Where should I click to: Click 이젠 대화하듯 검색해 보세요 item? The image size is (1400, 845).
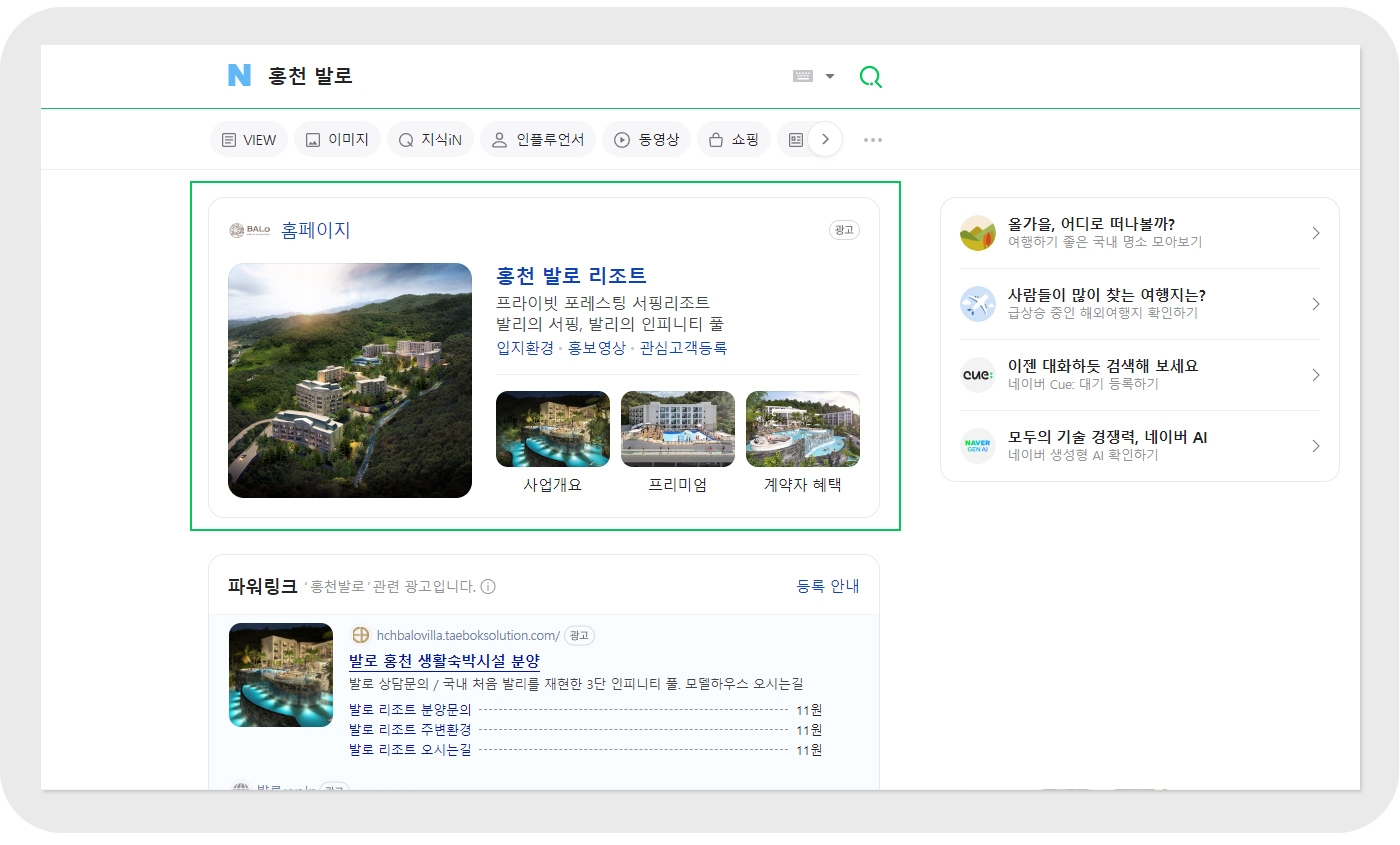click(1140, 375)
